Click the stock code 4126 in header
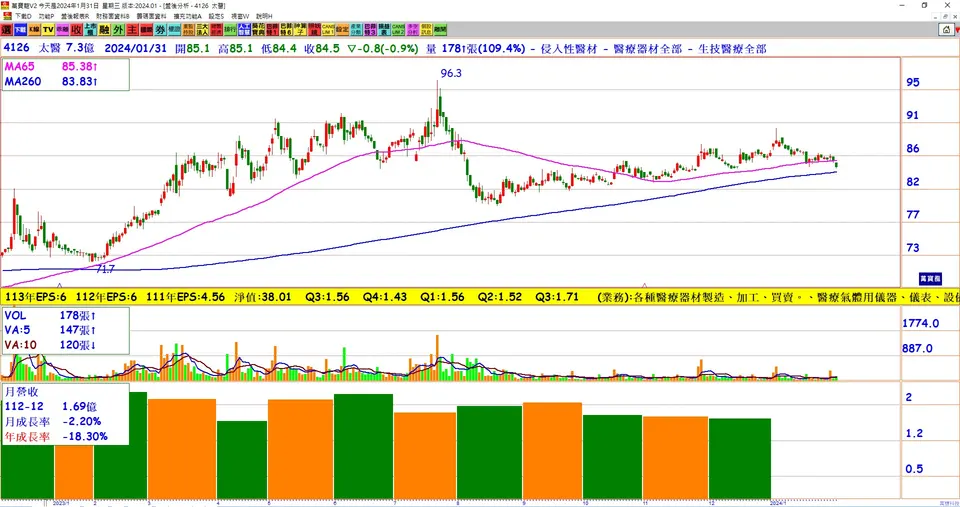 (x=16, y=48)
